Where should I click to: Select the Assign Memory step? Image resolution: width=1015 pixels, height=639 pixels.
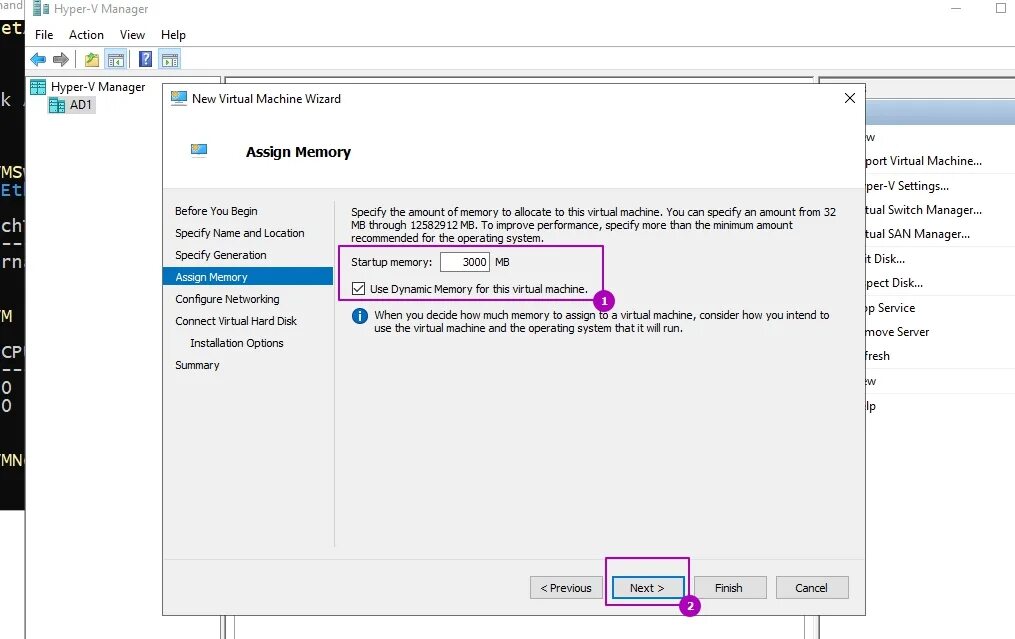click(x=248, y=276)
